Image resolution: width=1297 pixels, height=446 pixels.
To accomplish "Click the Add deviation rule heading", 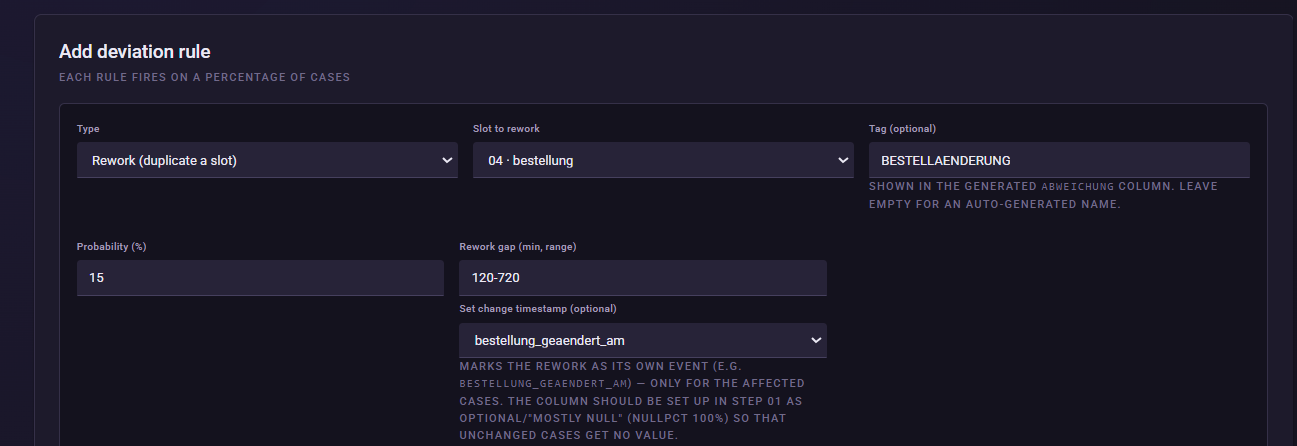I will tap(135, 52).
